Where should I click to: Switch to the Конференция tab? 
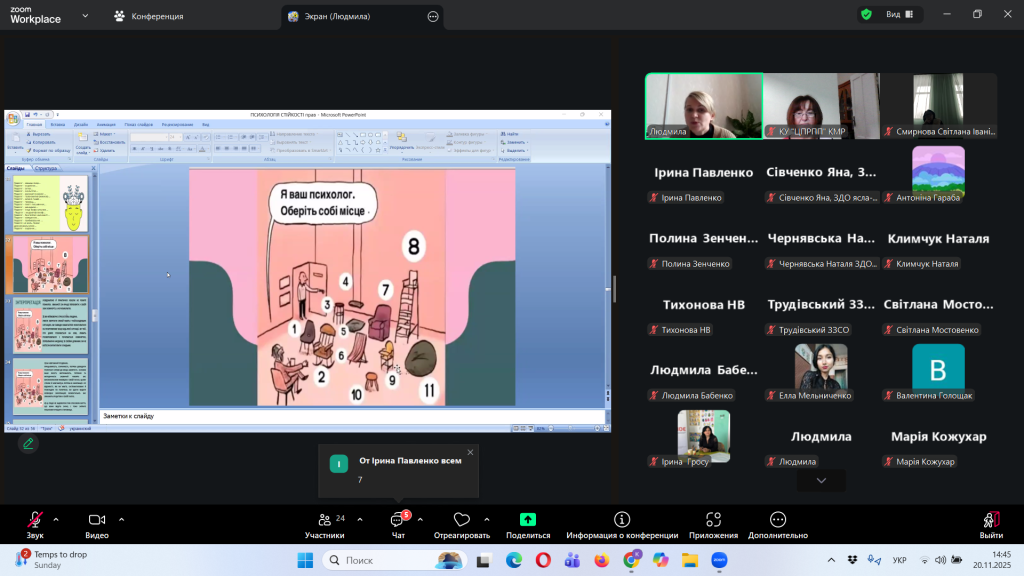click(x=151, y=16)
